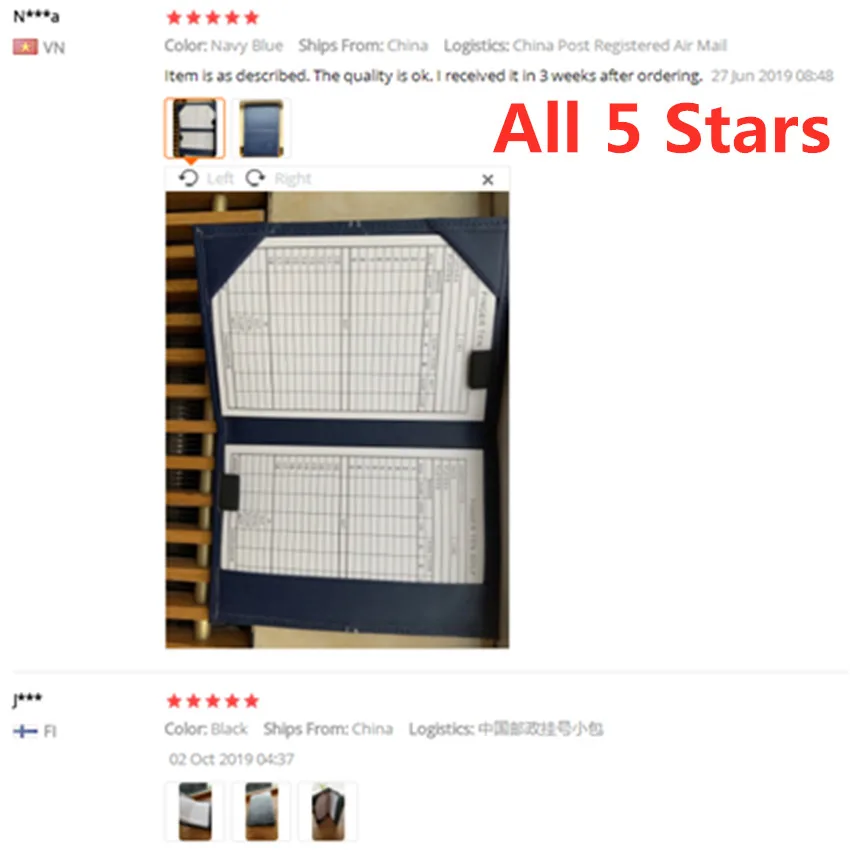Open third thumbnail in Finland review
The height and width of the screenshot is (850, 850).
(327, 811)
